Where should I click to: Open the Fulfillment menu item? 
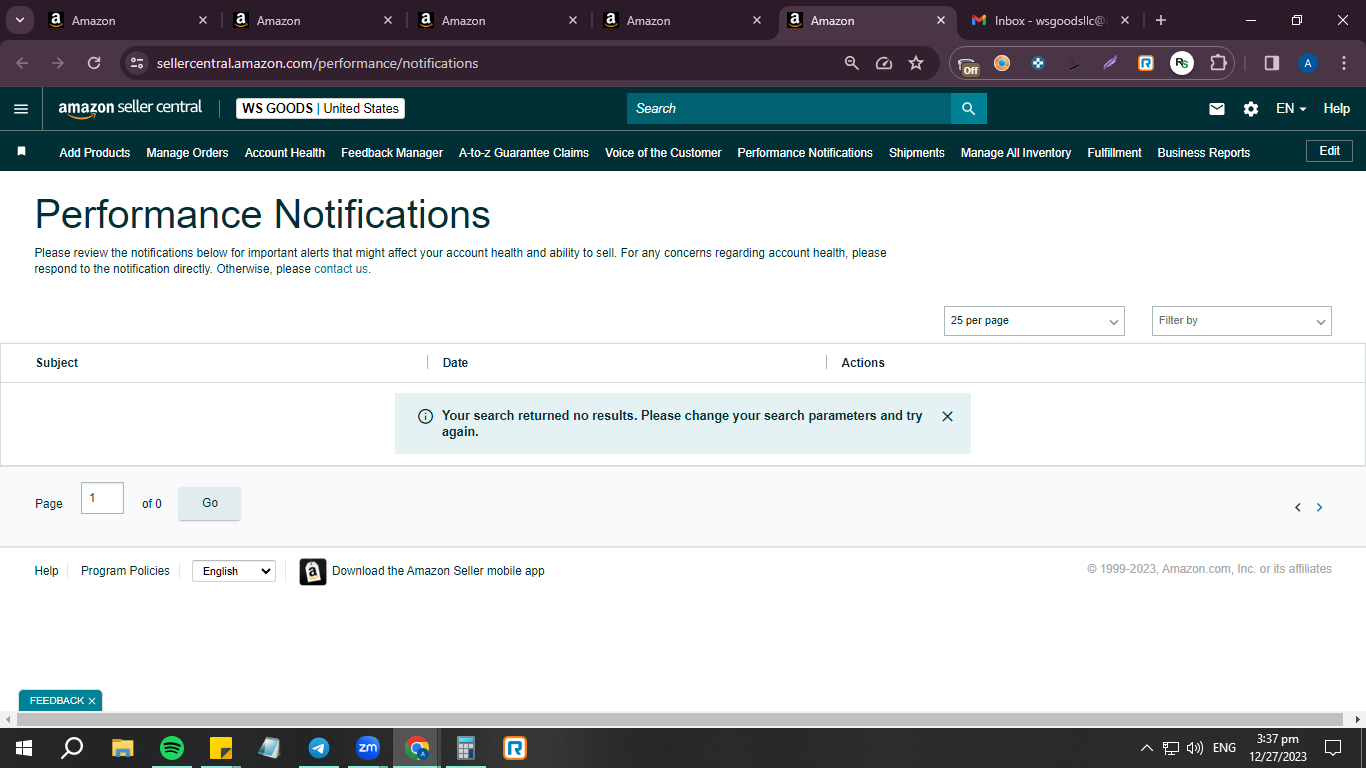tap(1115, 153)
